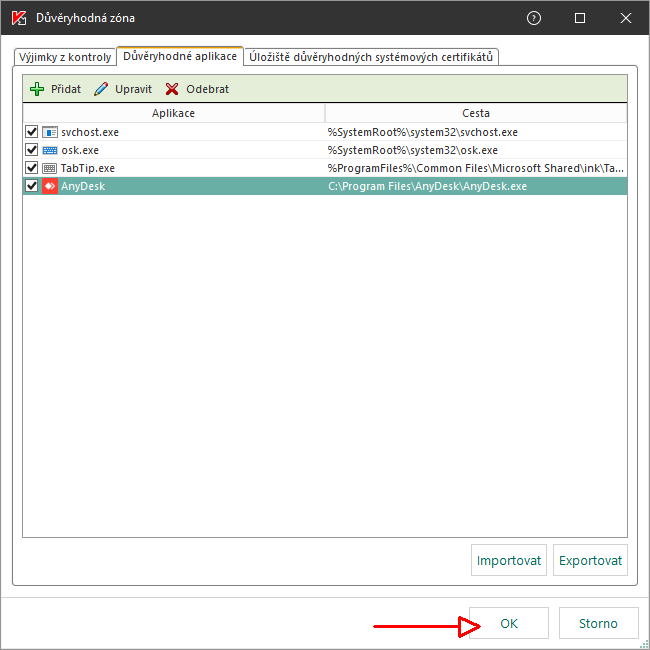Cancel with the Storno button

coord(598,623)
